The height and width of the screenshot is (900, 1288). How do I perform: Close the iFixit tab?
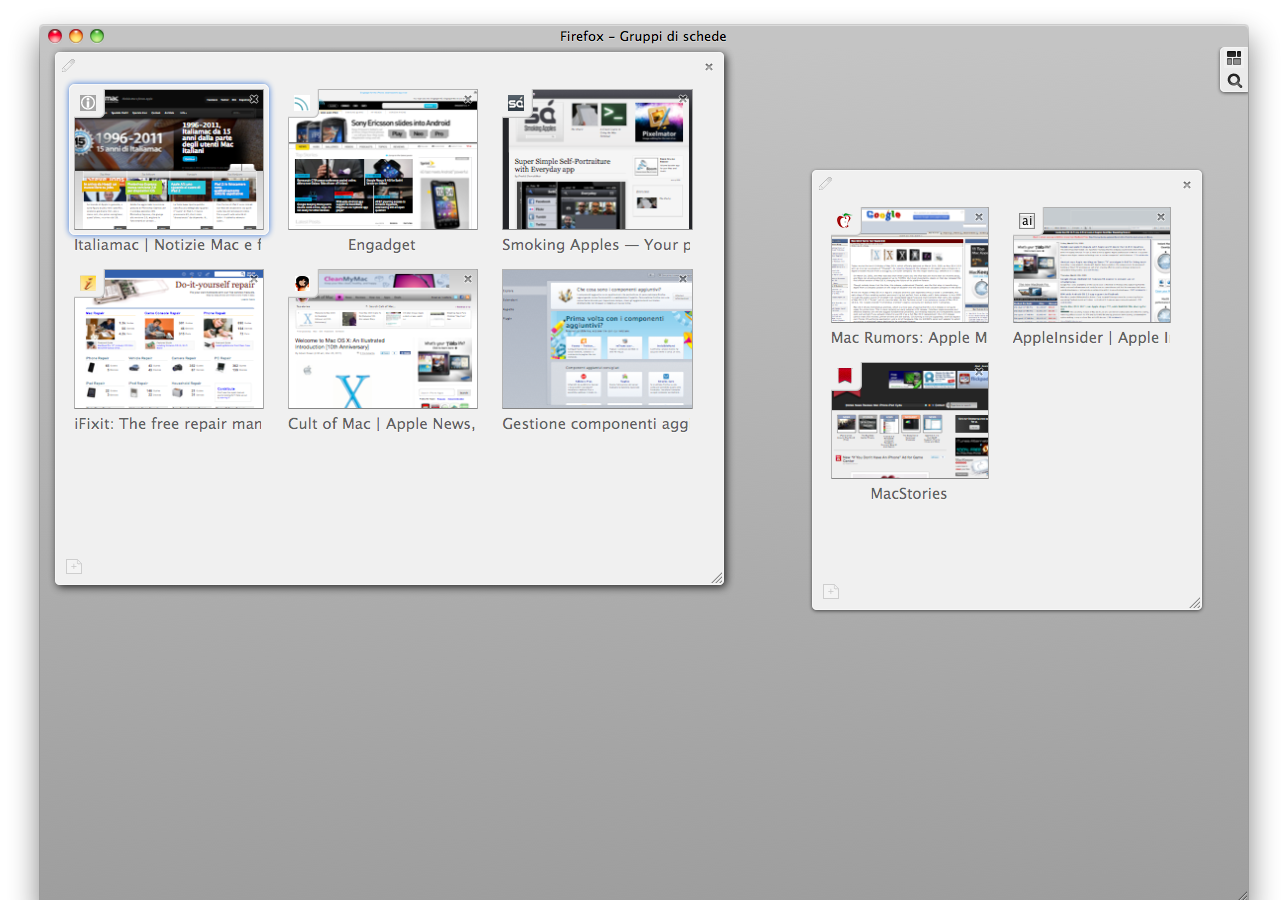pyautogui.click(x=254, y=279)
